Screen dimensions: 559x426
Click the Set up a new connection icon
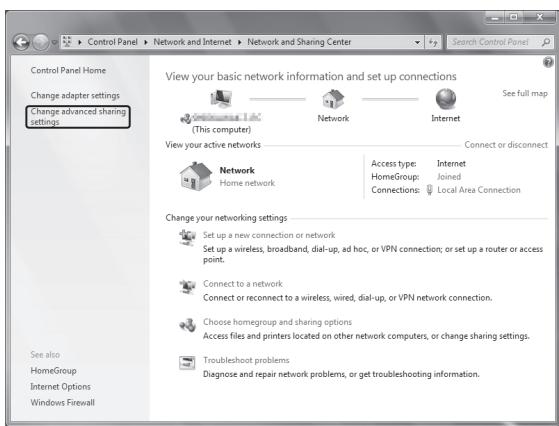(x=188, y=237)
